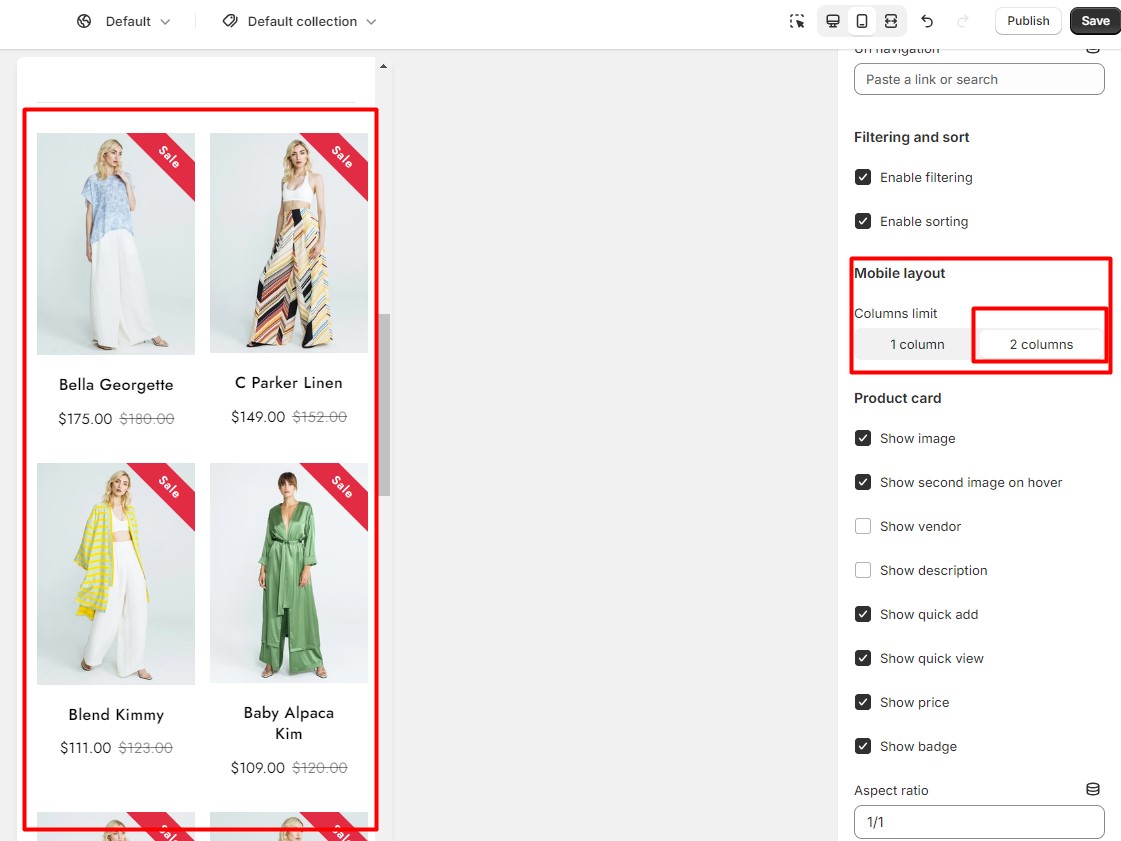Toggle Show quick view checkbox

(x=863, y=658)
